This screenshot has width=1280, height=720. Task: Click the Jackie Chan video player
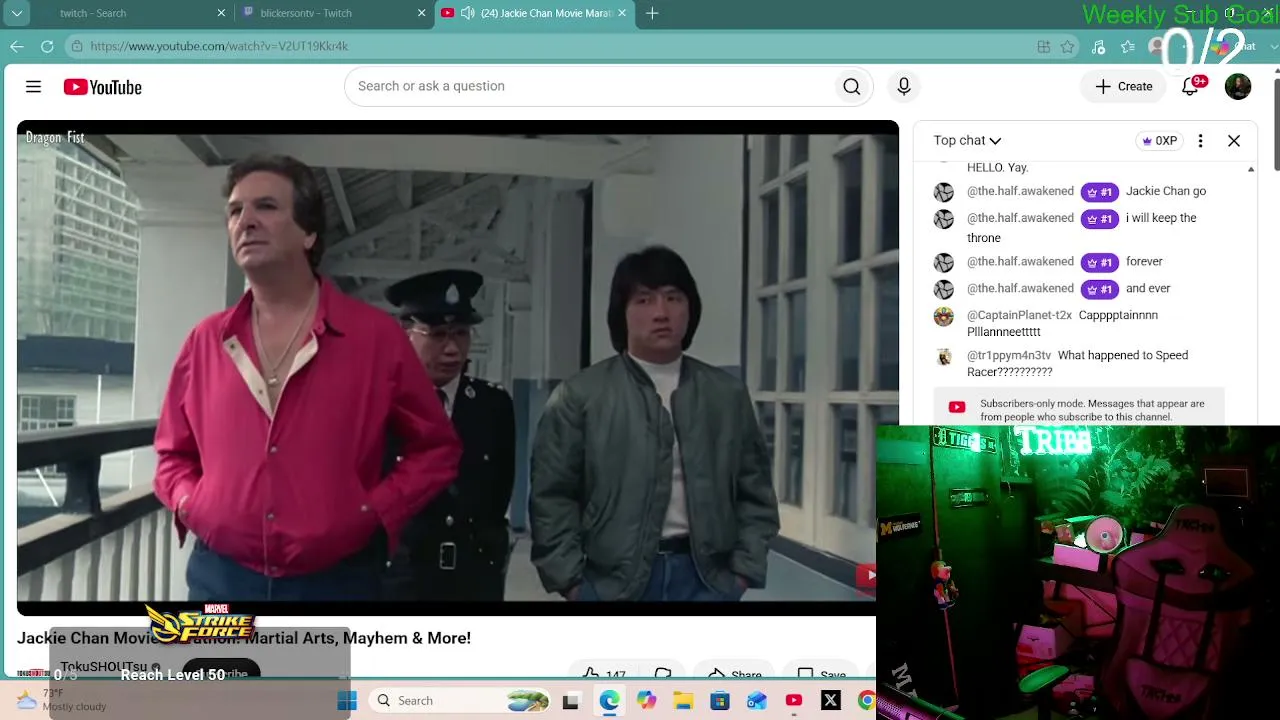click(x=457, y=367)
